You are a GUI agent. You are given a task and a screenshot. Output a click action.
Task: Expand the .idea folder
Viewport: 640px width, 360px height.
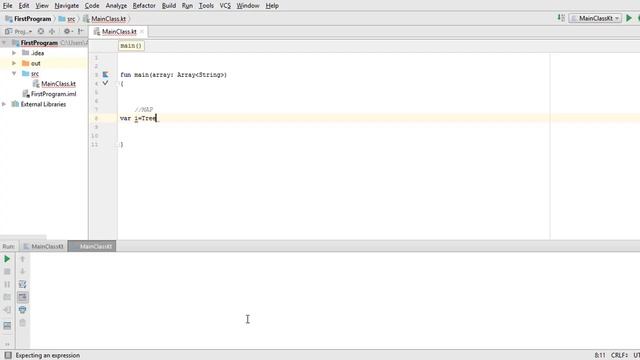[x=14, y=53]
